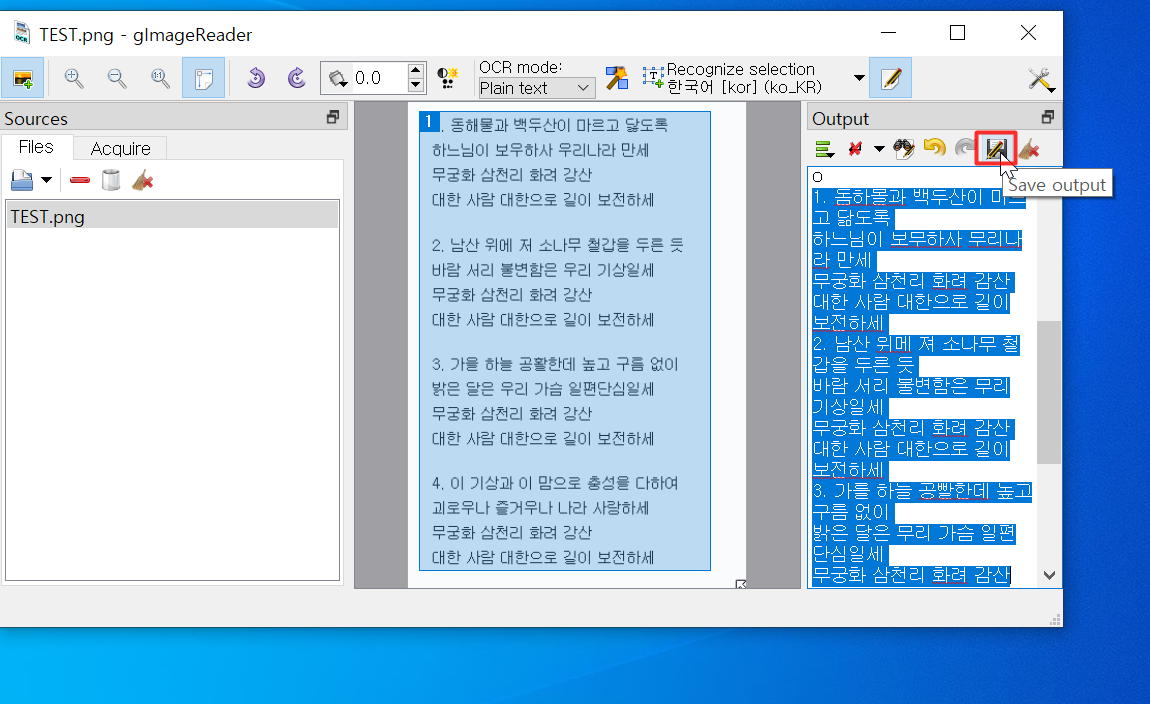Increase rotation angle with up stepper
This screenshot has width=1150, height=704.
pyautogui.click(x=416, y=70)
